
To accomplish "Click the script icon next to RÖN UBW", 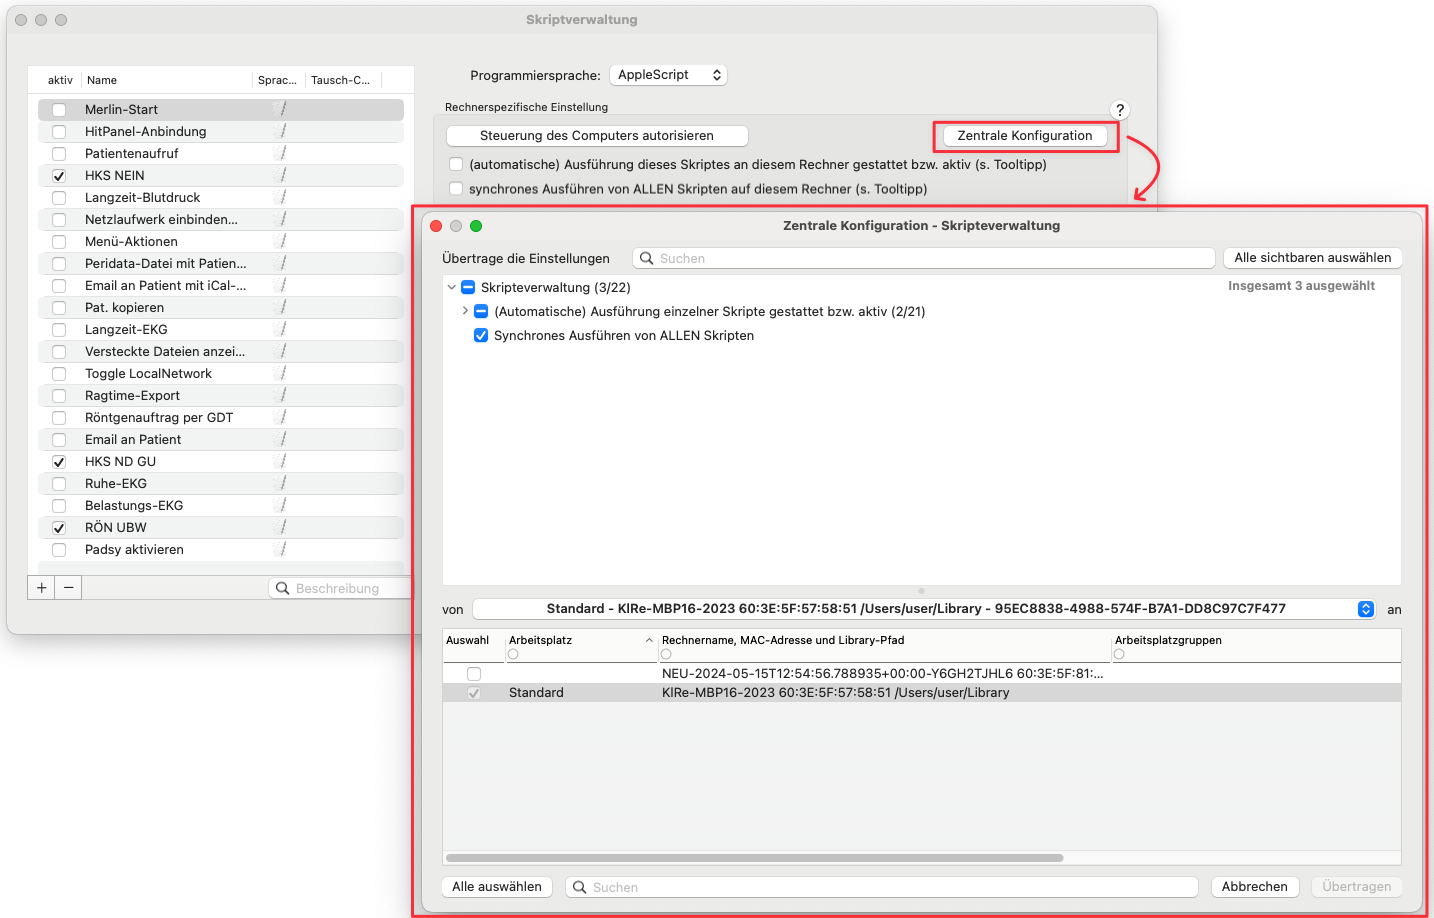I will [x=280, y=527].
